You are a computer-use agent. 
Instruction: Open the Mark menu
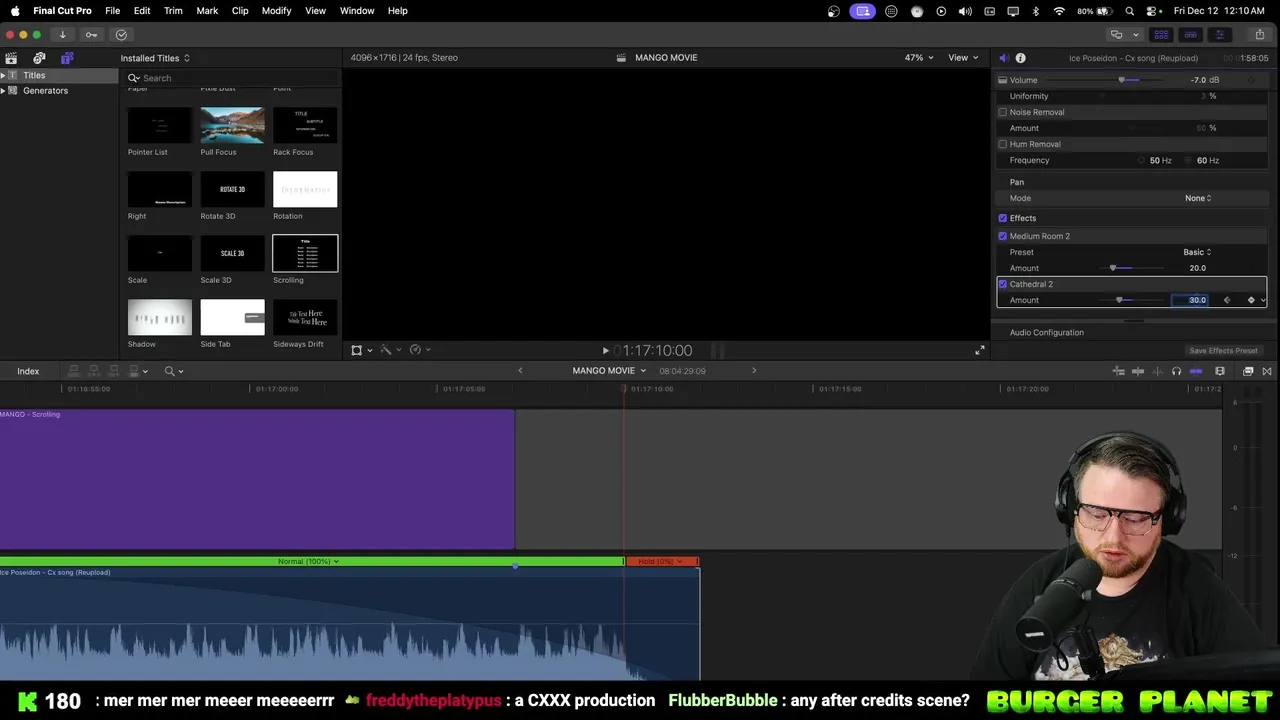[207, 11]
